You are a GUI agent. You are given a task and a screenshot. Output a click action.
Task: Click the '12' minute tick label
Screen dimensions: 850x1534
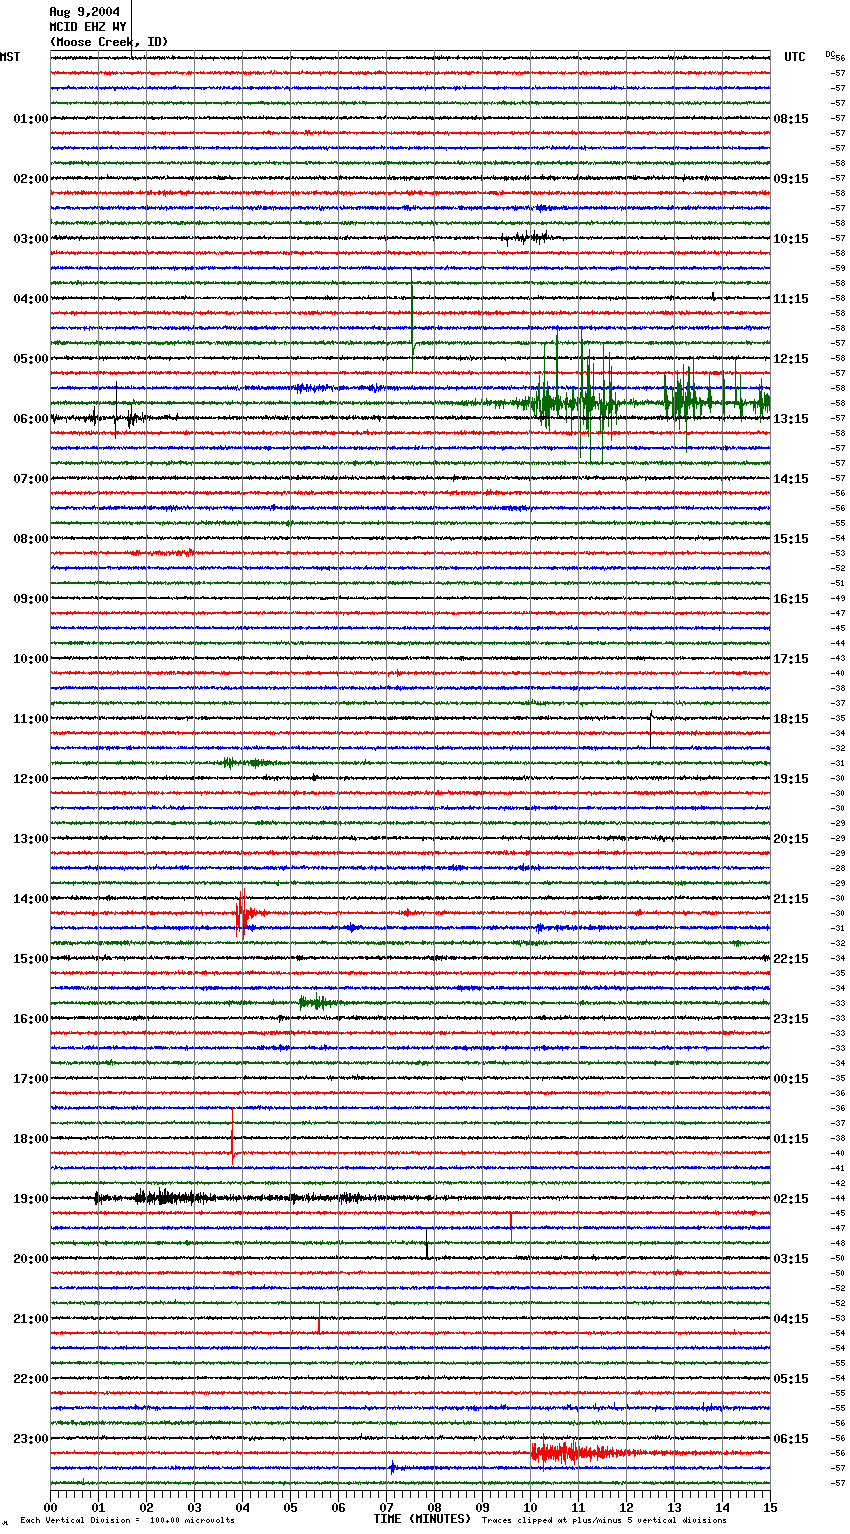click(x=626, y=1507)
